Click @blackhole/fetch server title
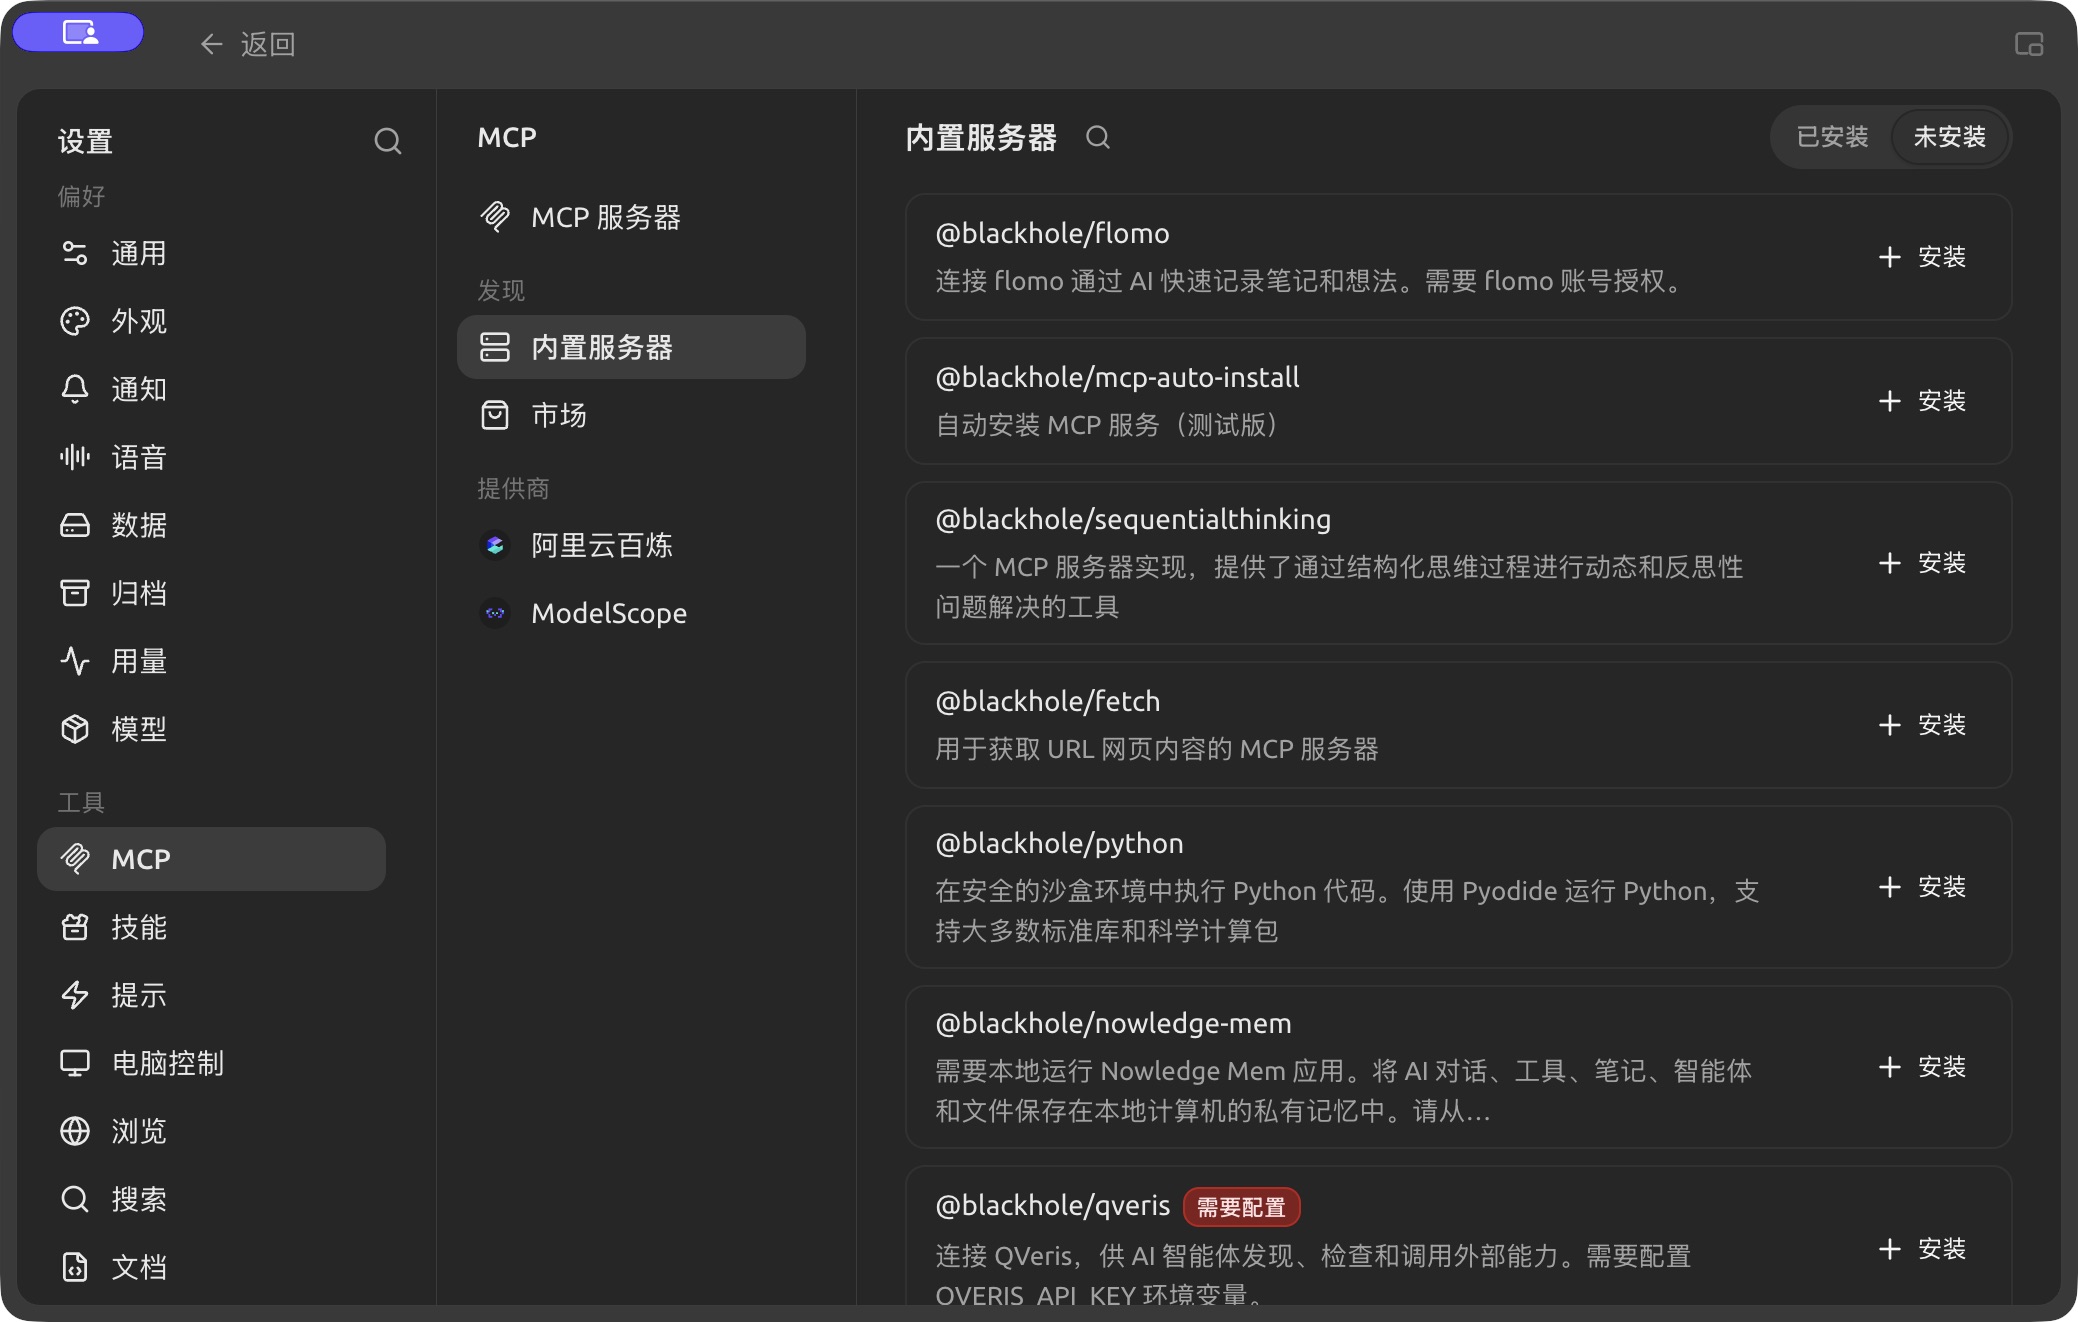Screen dimensions: 2078x1322 (x=1047, y=701)
